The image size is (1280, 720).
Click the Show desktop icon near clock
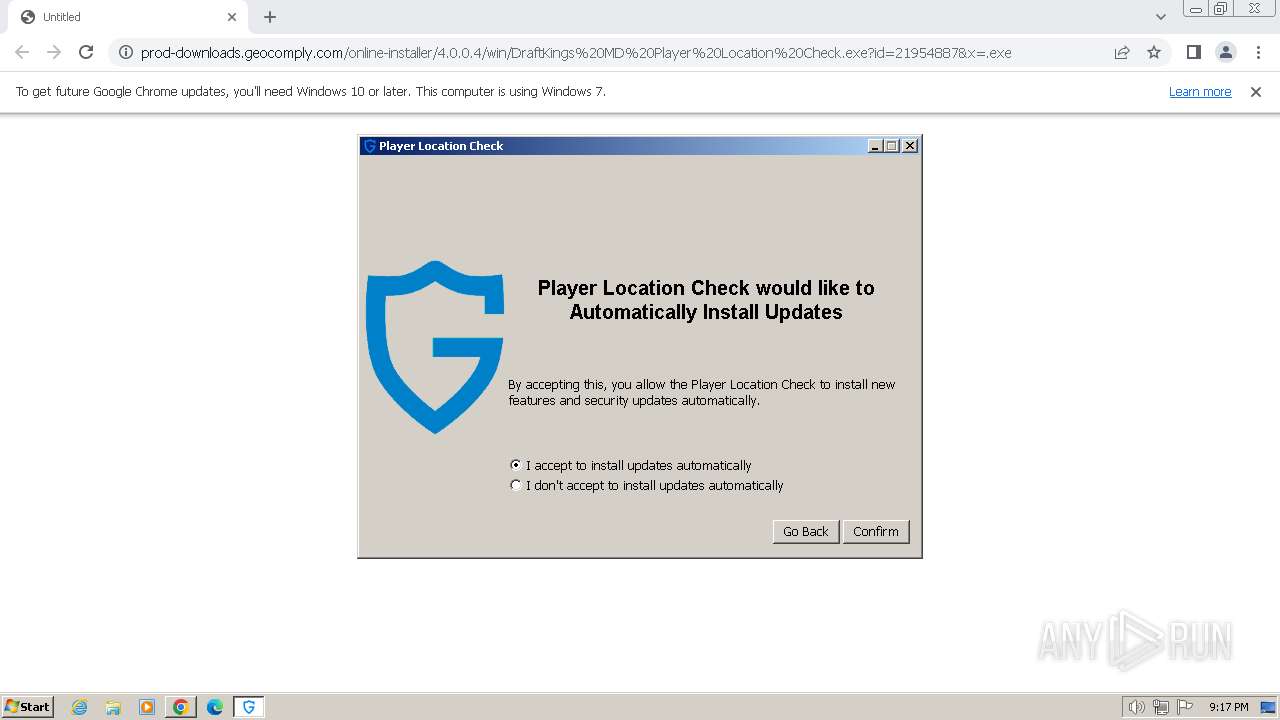[1268, 707]
